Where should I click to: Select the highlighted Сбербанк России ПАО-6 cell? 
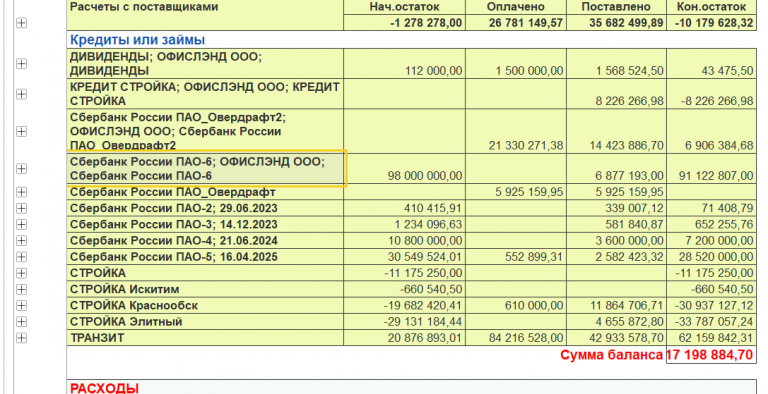[206, 169]
